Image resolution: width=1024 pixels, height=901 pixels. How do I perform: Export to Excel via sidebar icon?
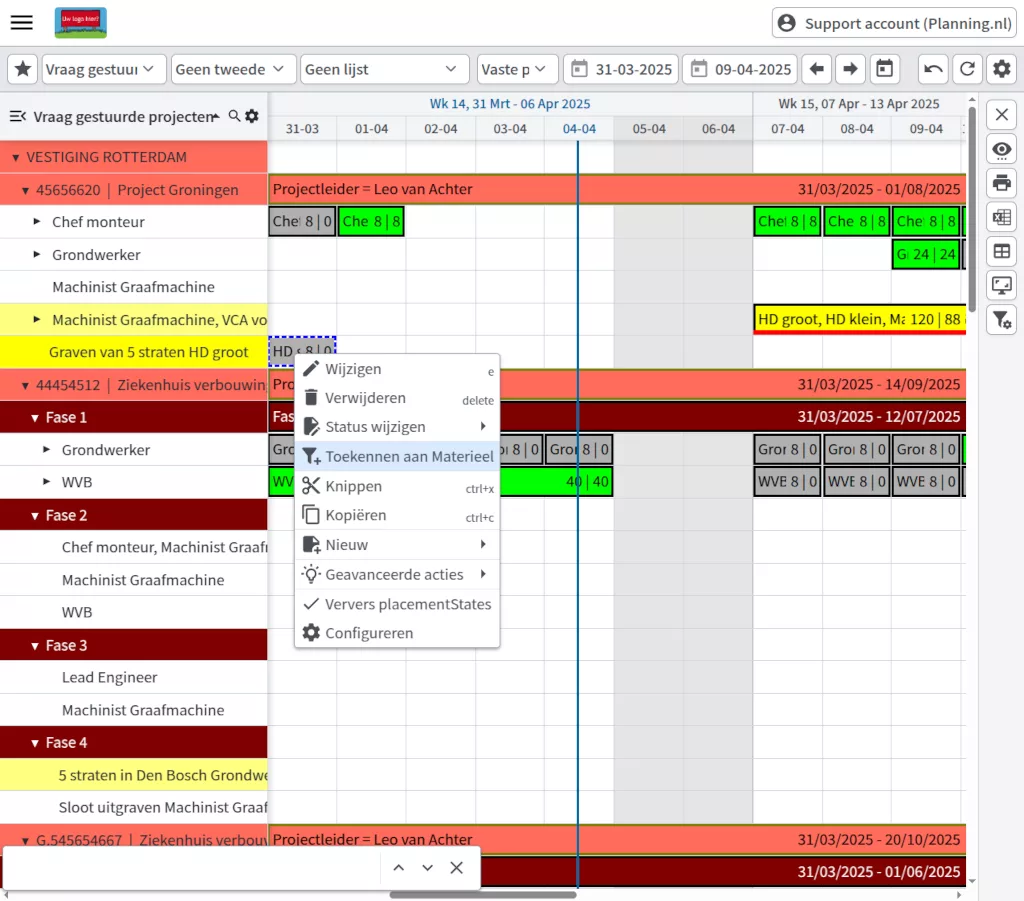1001,217
